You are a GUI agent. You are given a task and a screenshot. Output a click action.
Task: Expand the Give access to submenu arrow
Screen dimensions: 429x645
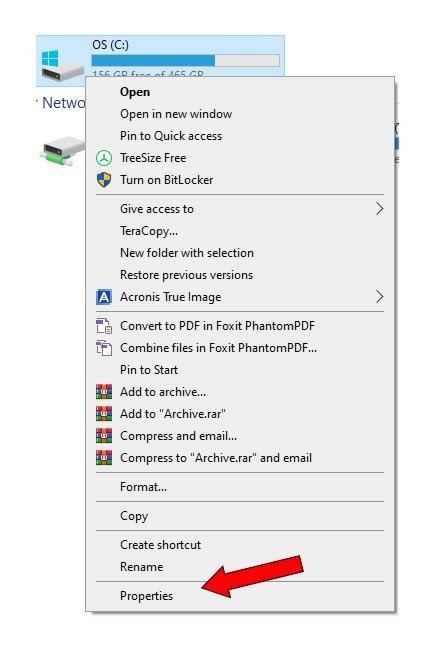point(379,209)
